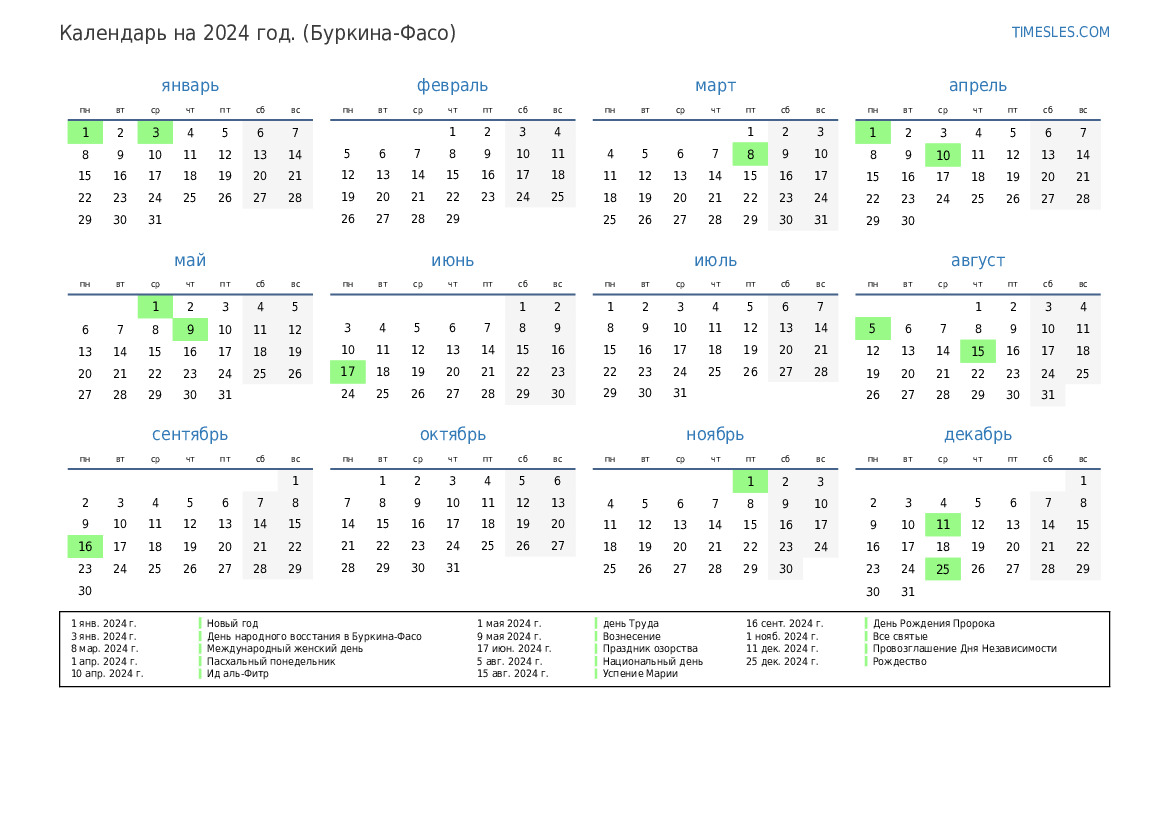The image size is (1169, 827).
Task: Click the November 1 holiday cell
Action: [750, 481]
